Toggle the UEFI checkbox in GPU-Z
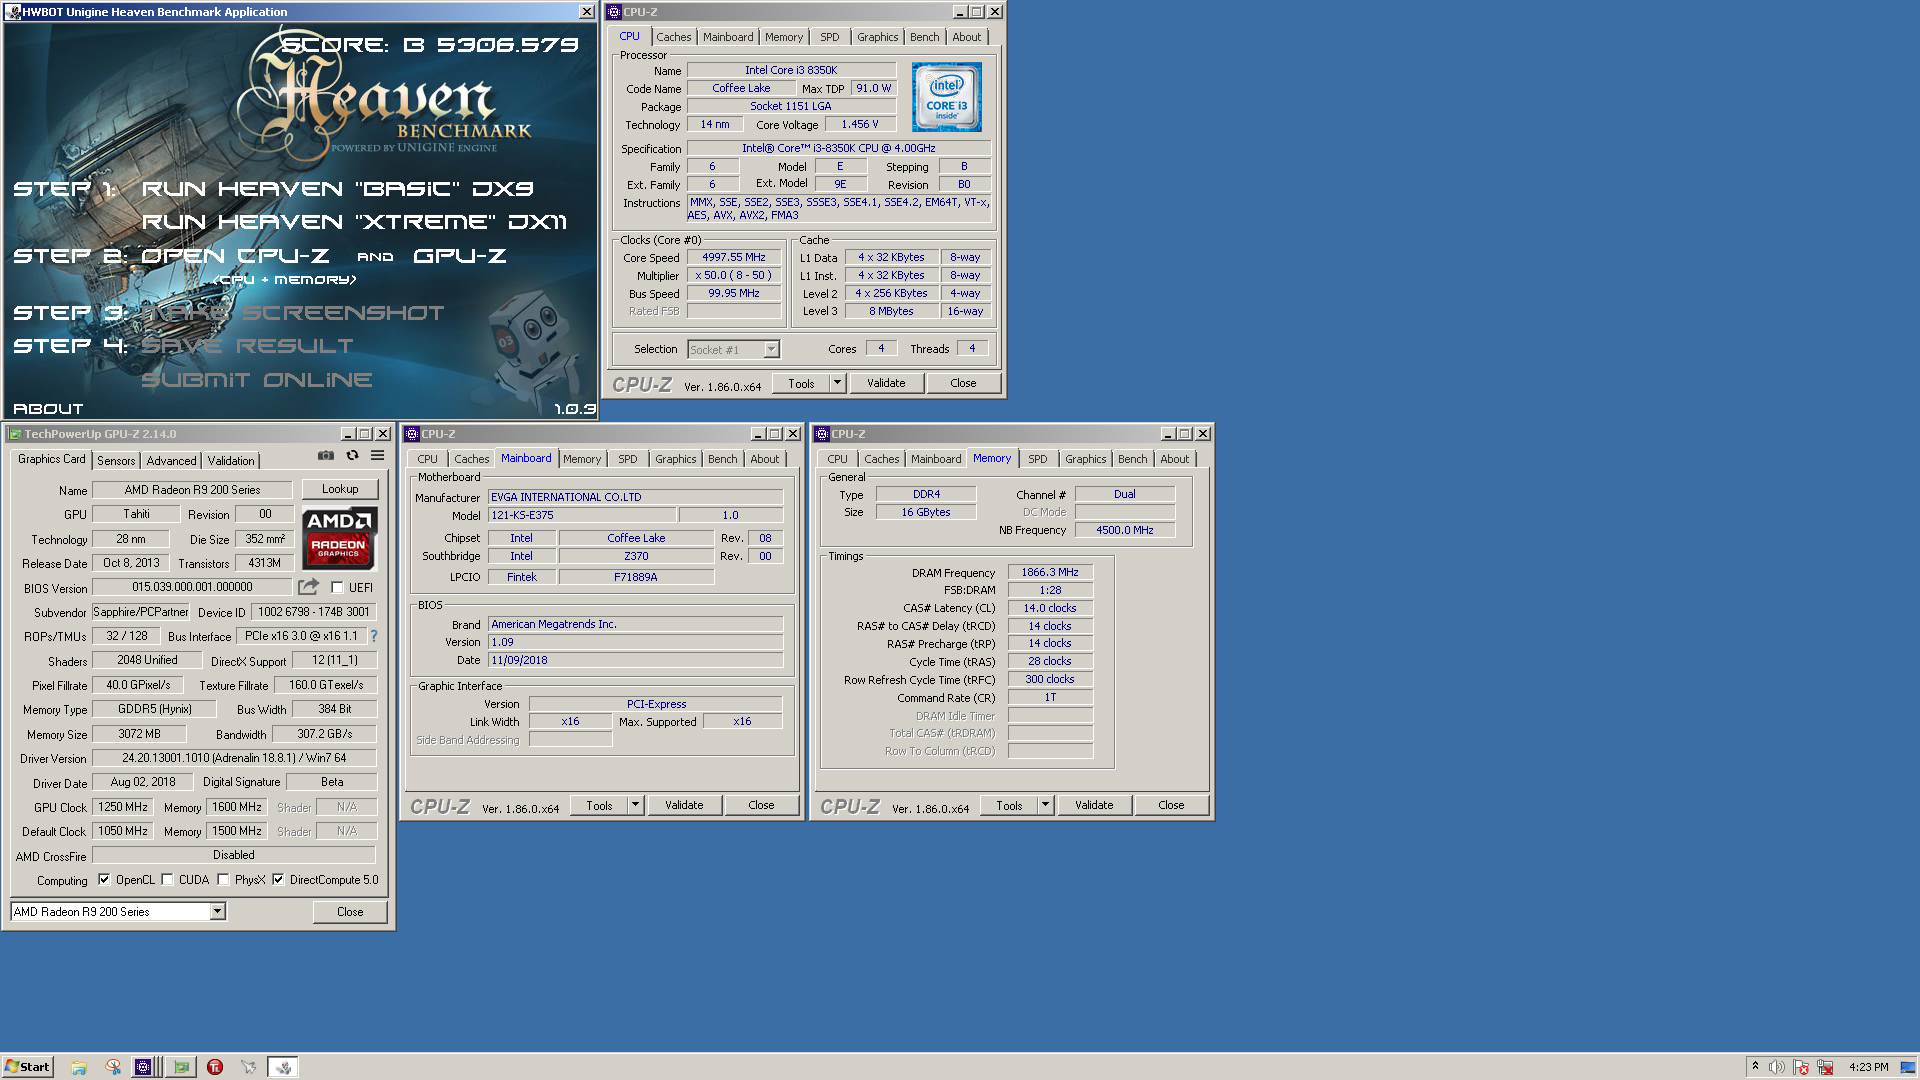This screenshot has height=1080, width=1920. click(337, 588)
